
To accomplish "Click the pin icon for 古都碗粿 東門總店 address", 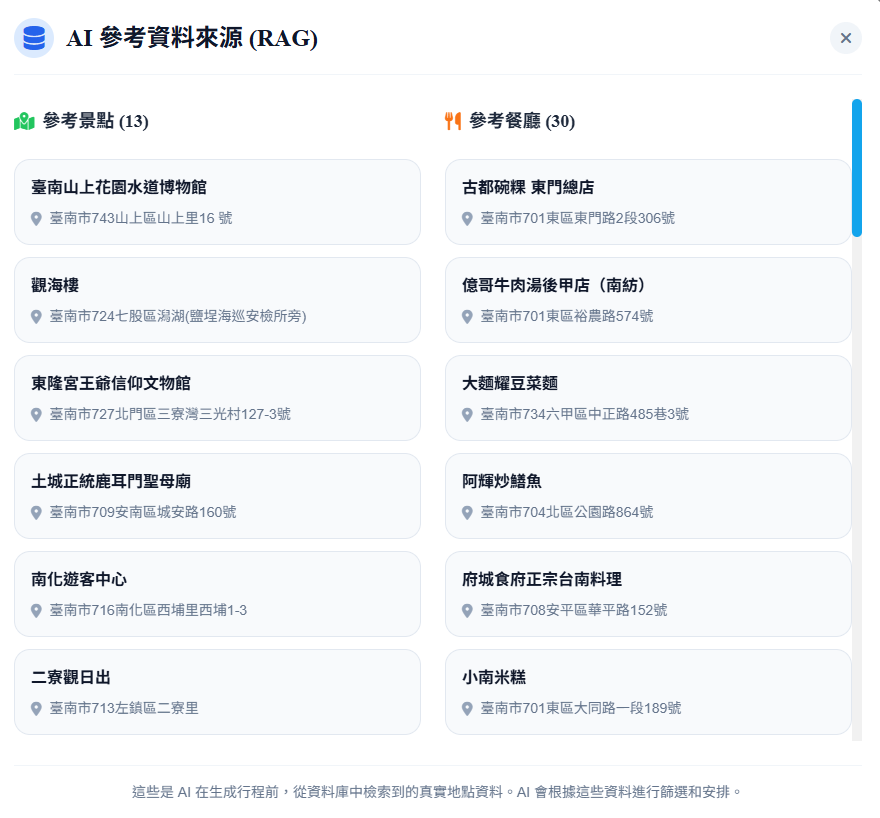I will (x=467, y=219).
